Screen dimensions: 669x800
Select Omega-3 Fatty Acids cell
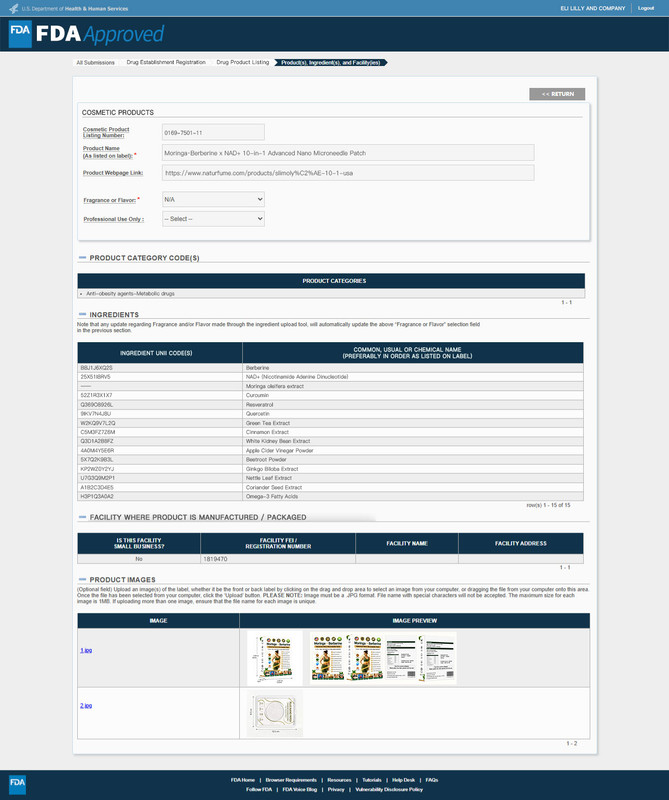point(413,496)
